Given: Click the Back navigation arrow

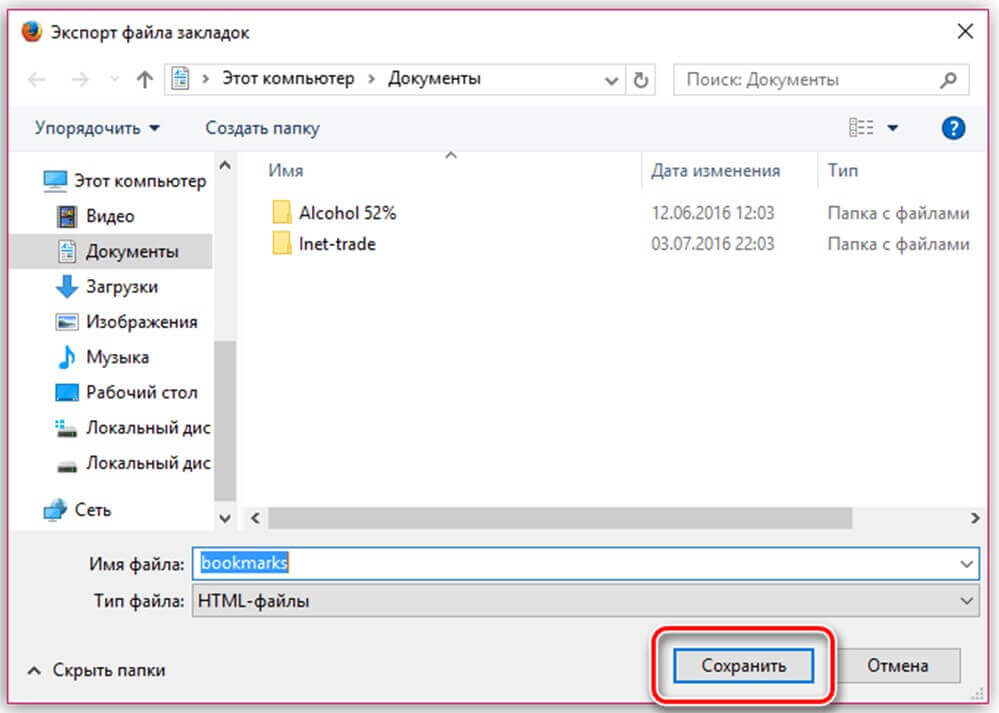Looking at the screenshot, I should [37, 80].
